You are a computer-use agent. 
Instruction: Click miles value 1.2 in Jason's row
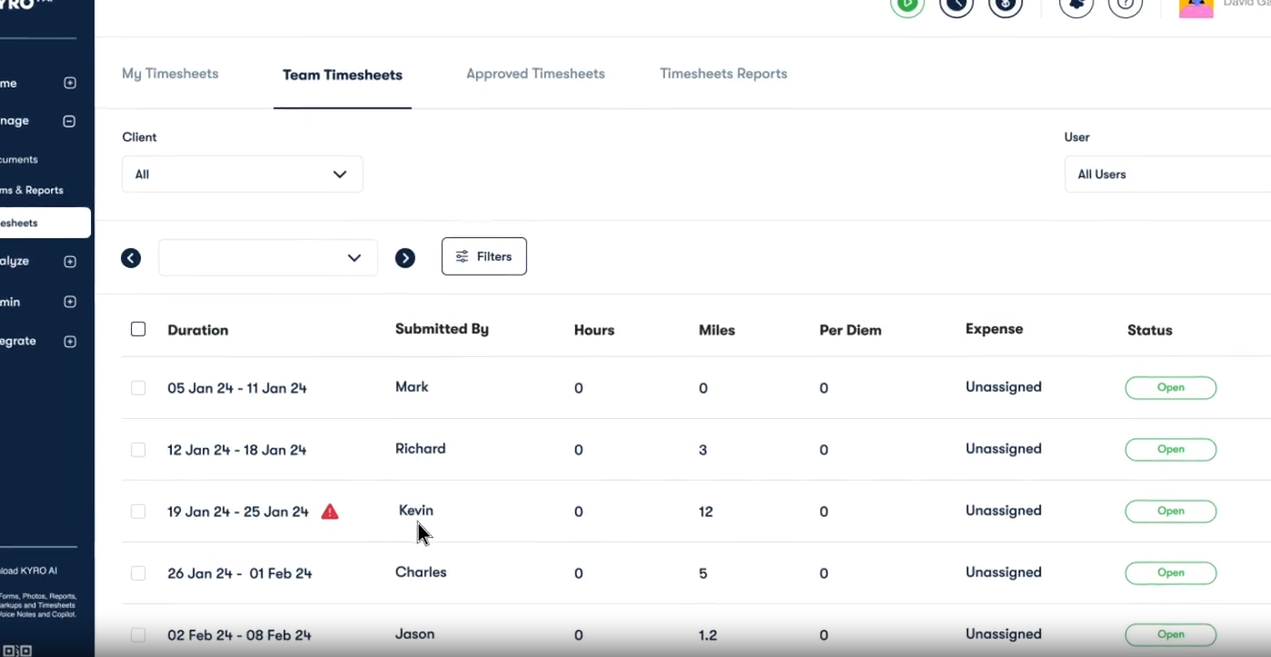707,635
